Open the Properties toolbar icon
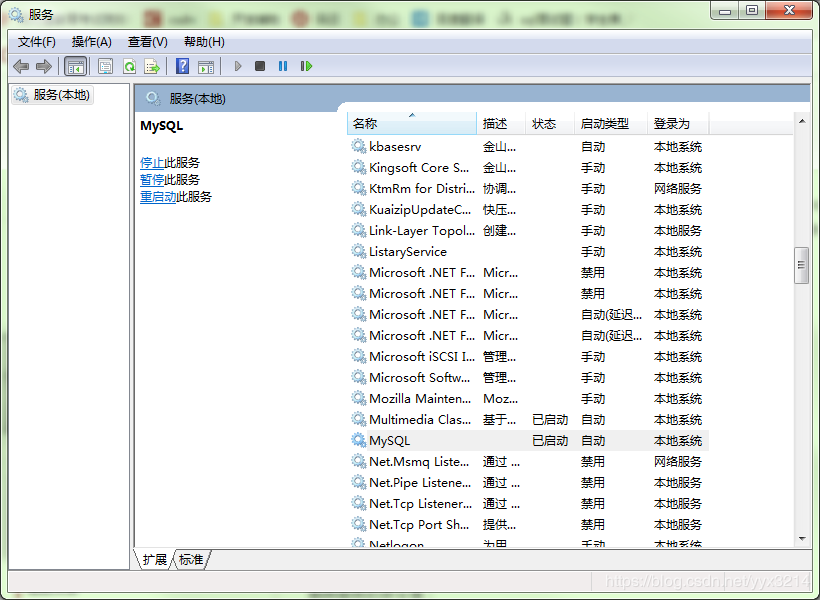Image resolution: width=820 pixels, height=600 pixels. coord(105,66)
